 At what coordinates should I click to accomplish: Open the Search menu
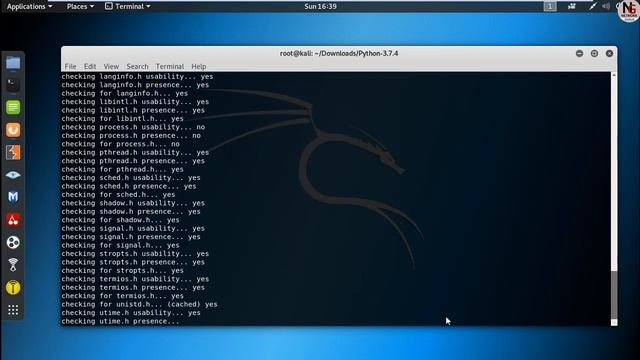pyautogui.click(x=137, y=67)
